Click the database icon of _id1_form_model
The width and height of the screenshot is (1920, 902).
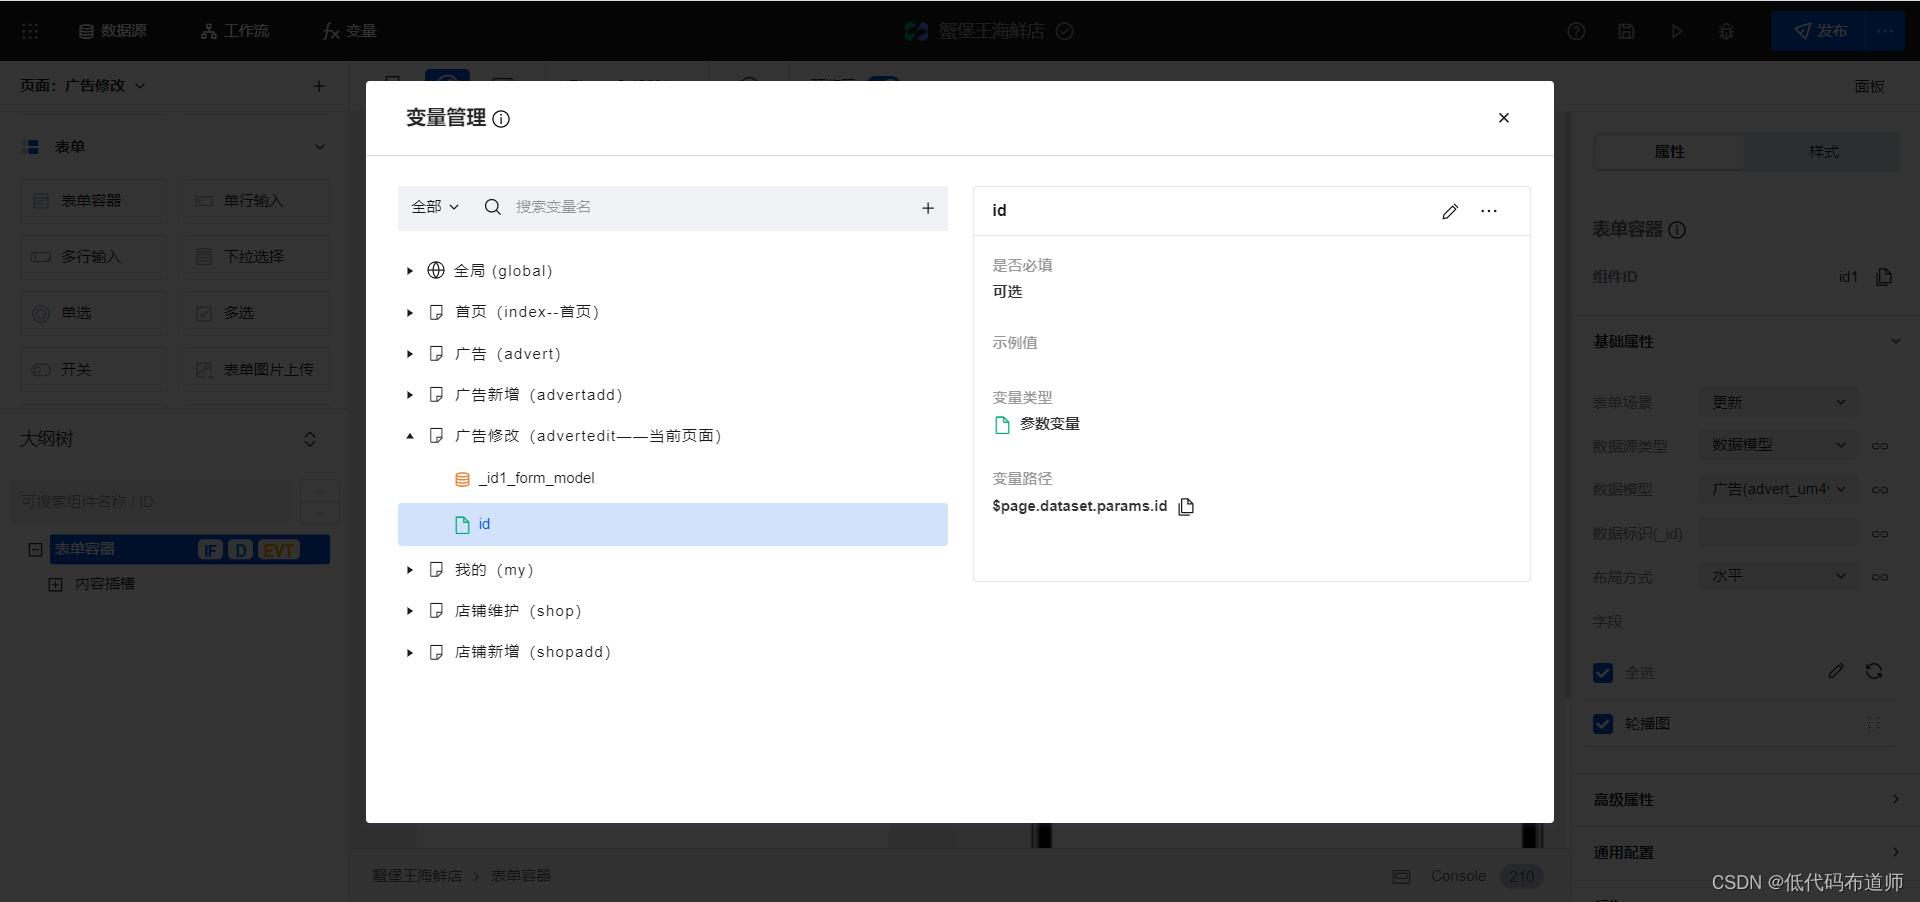click(462, 479)
